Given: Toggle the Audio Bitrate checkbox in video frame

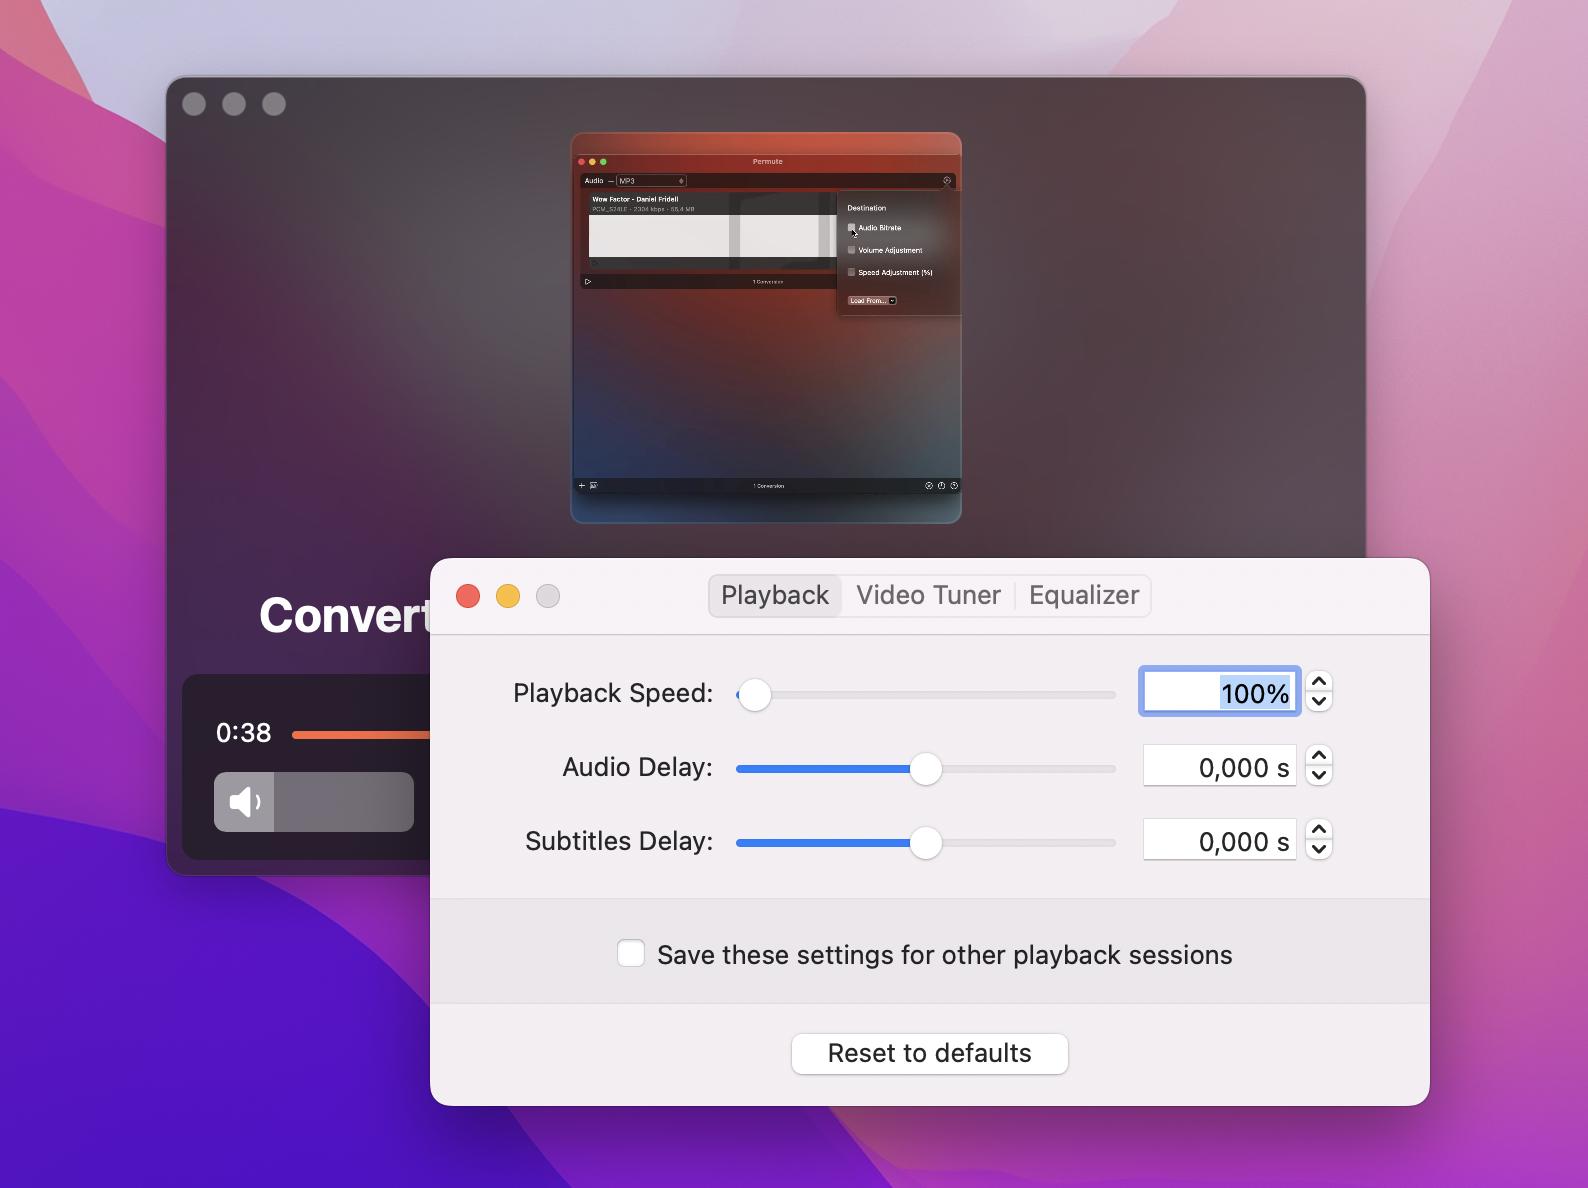Looking at the screenshot, I should click(x=852, y=228).
